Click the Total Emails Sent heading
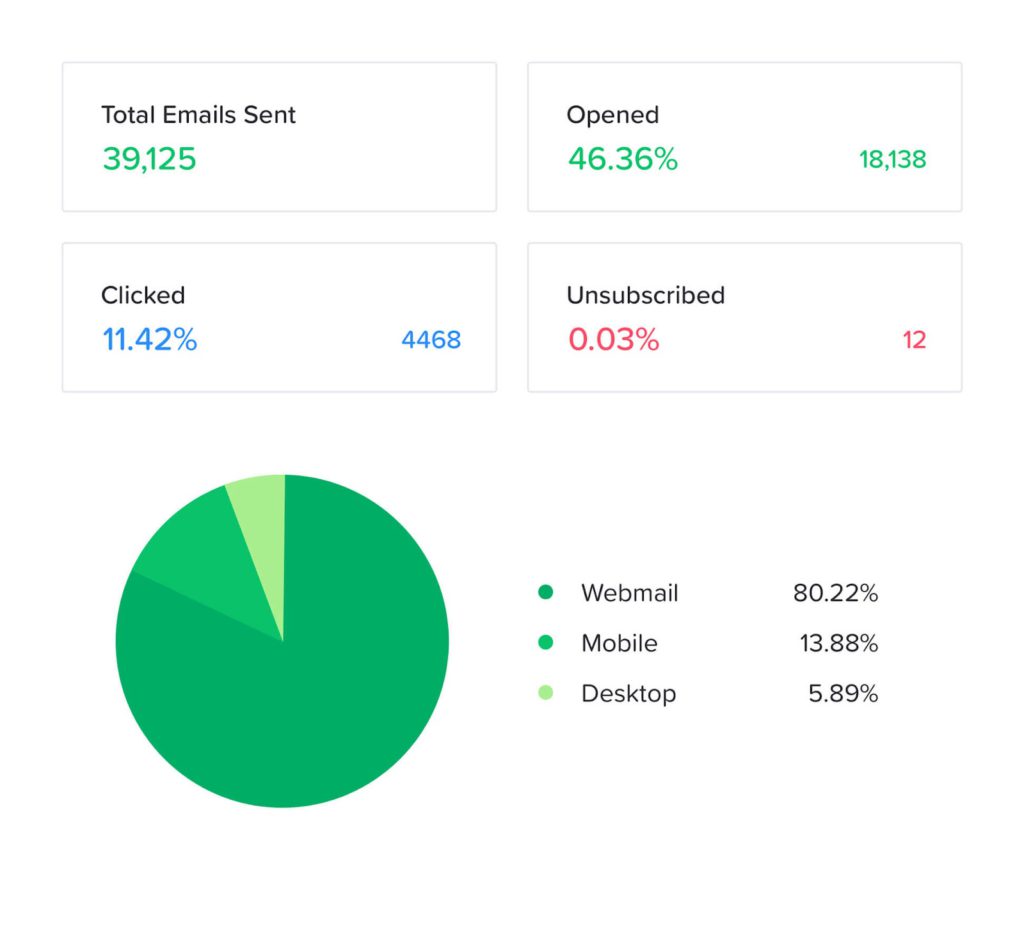The image size is (1024, 929). coord(198,115)
